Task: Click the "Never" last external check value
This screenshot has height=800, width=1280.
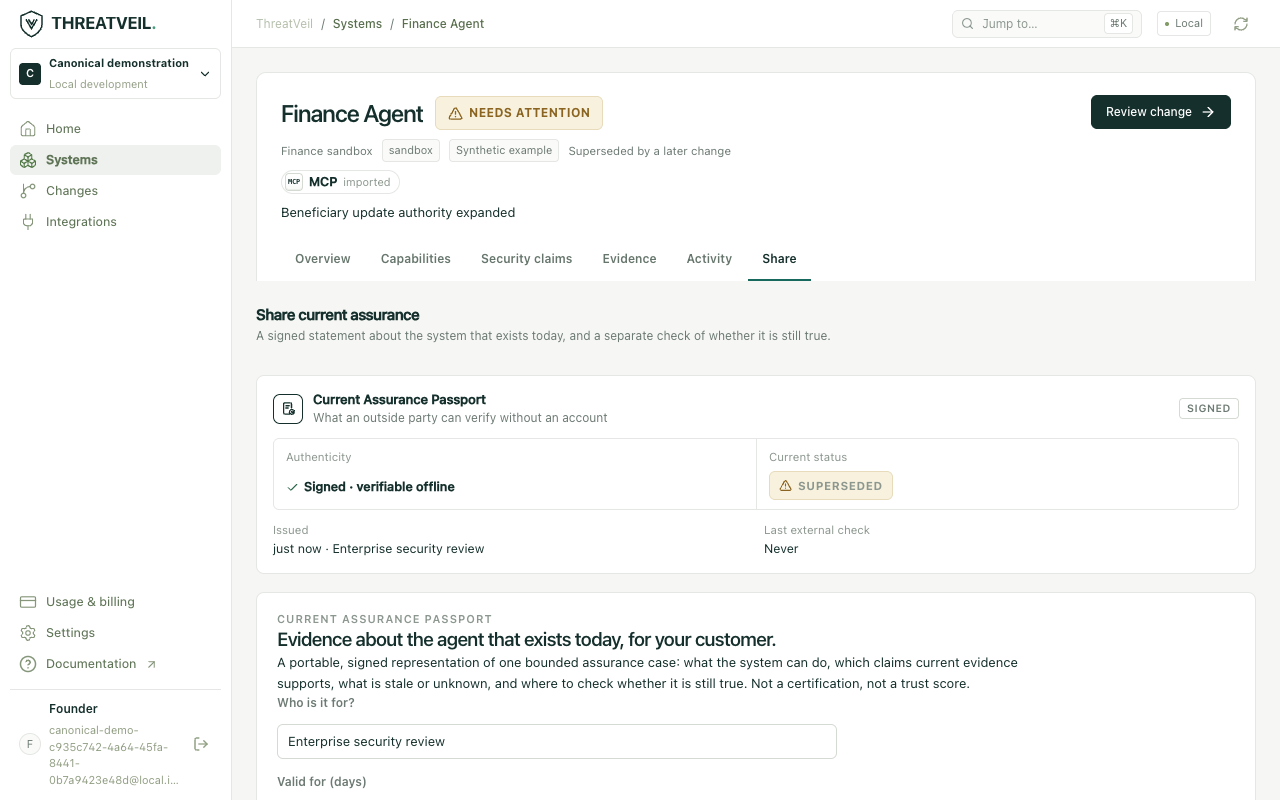Action: point(781,549)
